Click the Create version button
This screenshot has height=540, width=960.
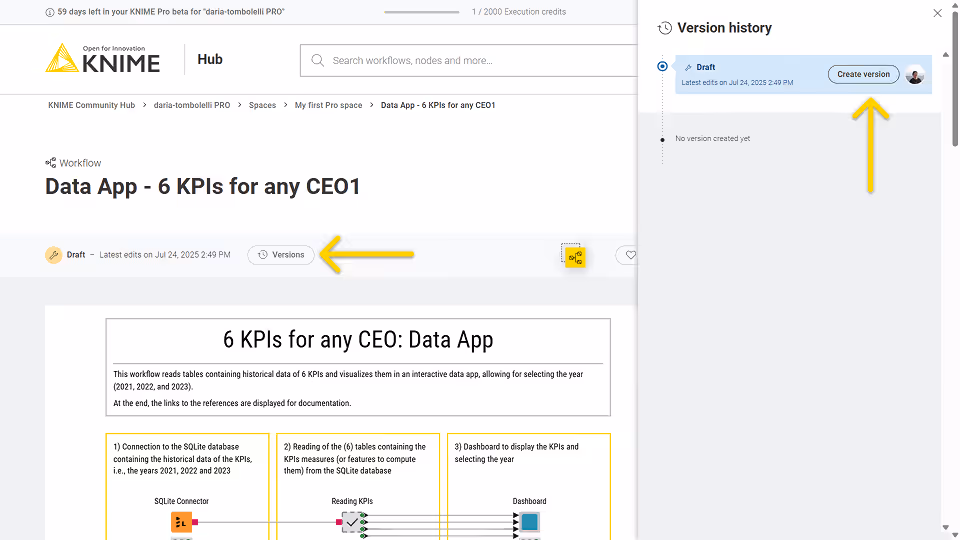(x=863, y=74)
